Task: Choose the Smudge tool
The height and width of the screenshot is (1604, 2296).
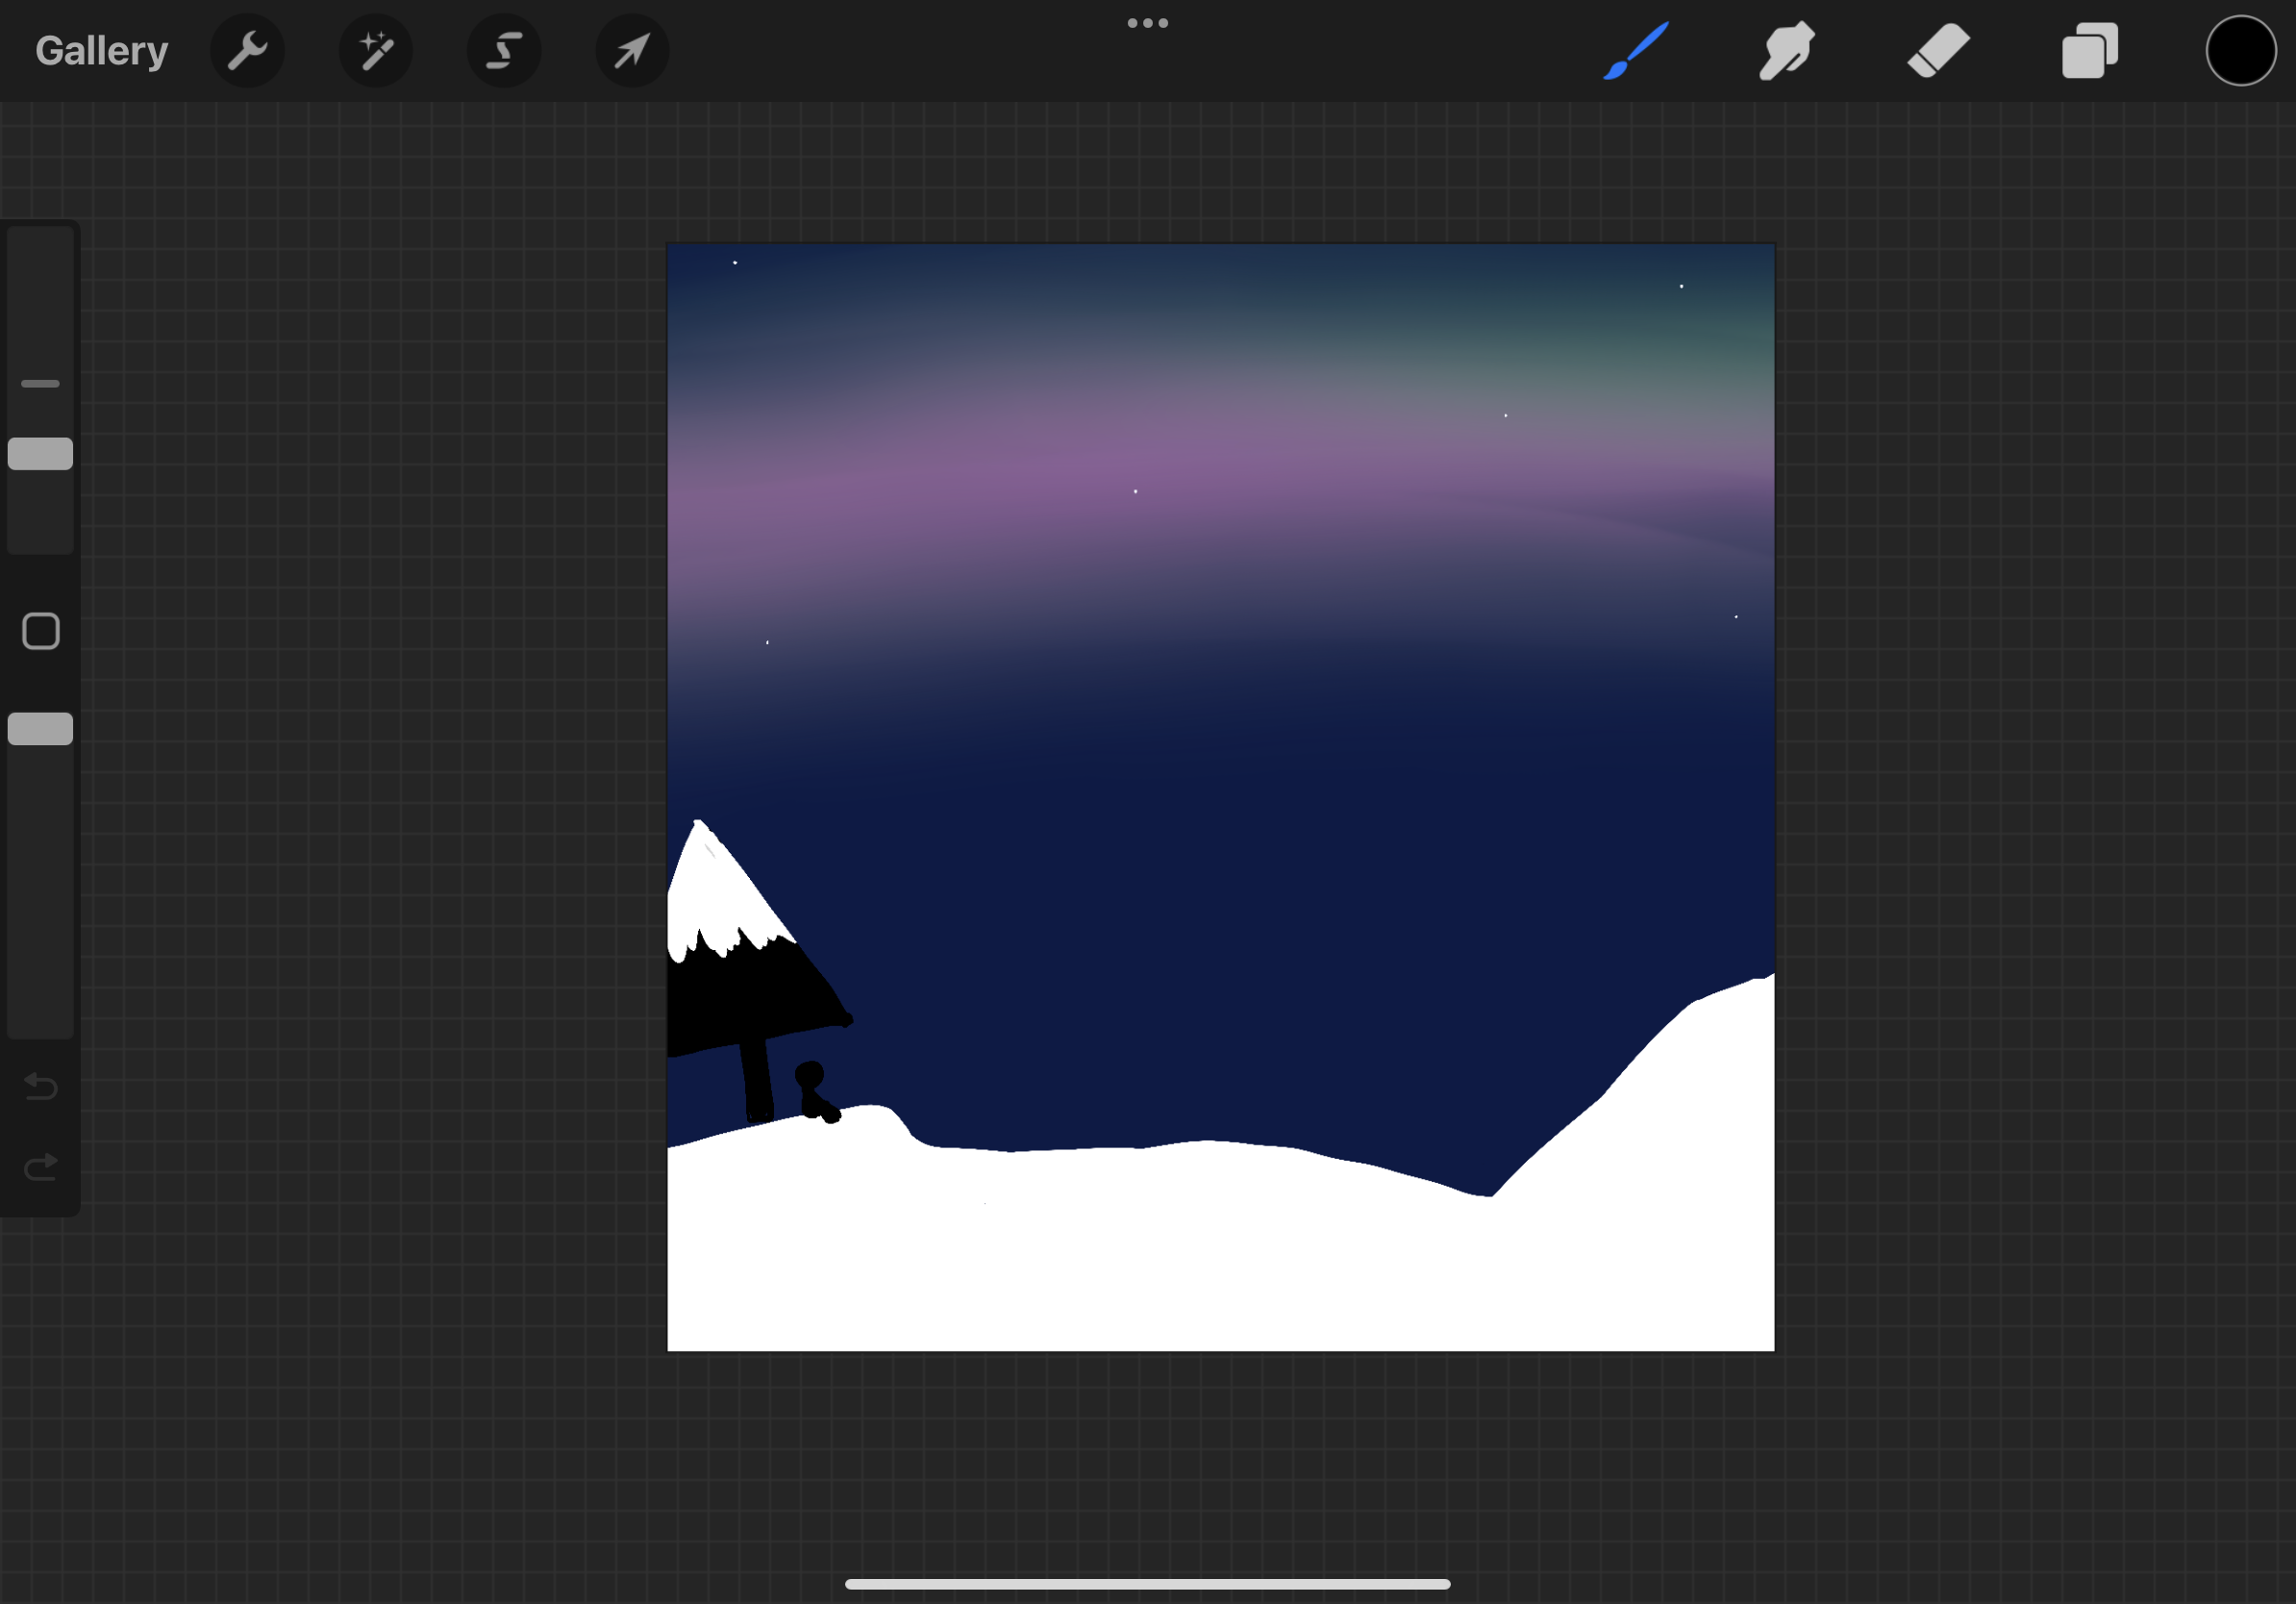Action: click(1786, 50)
